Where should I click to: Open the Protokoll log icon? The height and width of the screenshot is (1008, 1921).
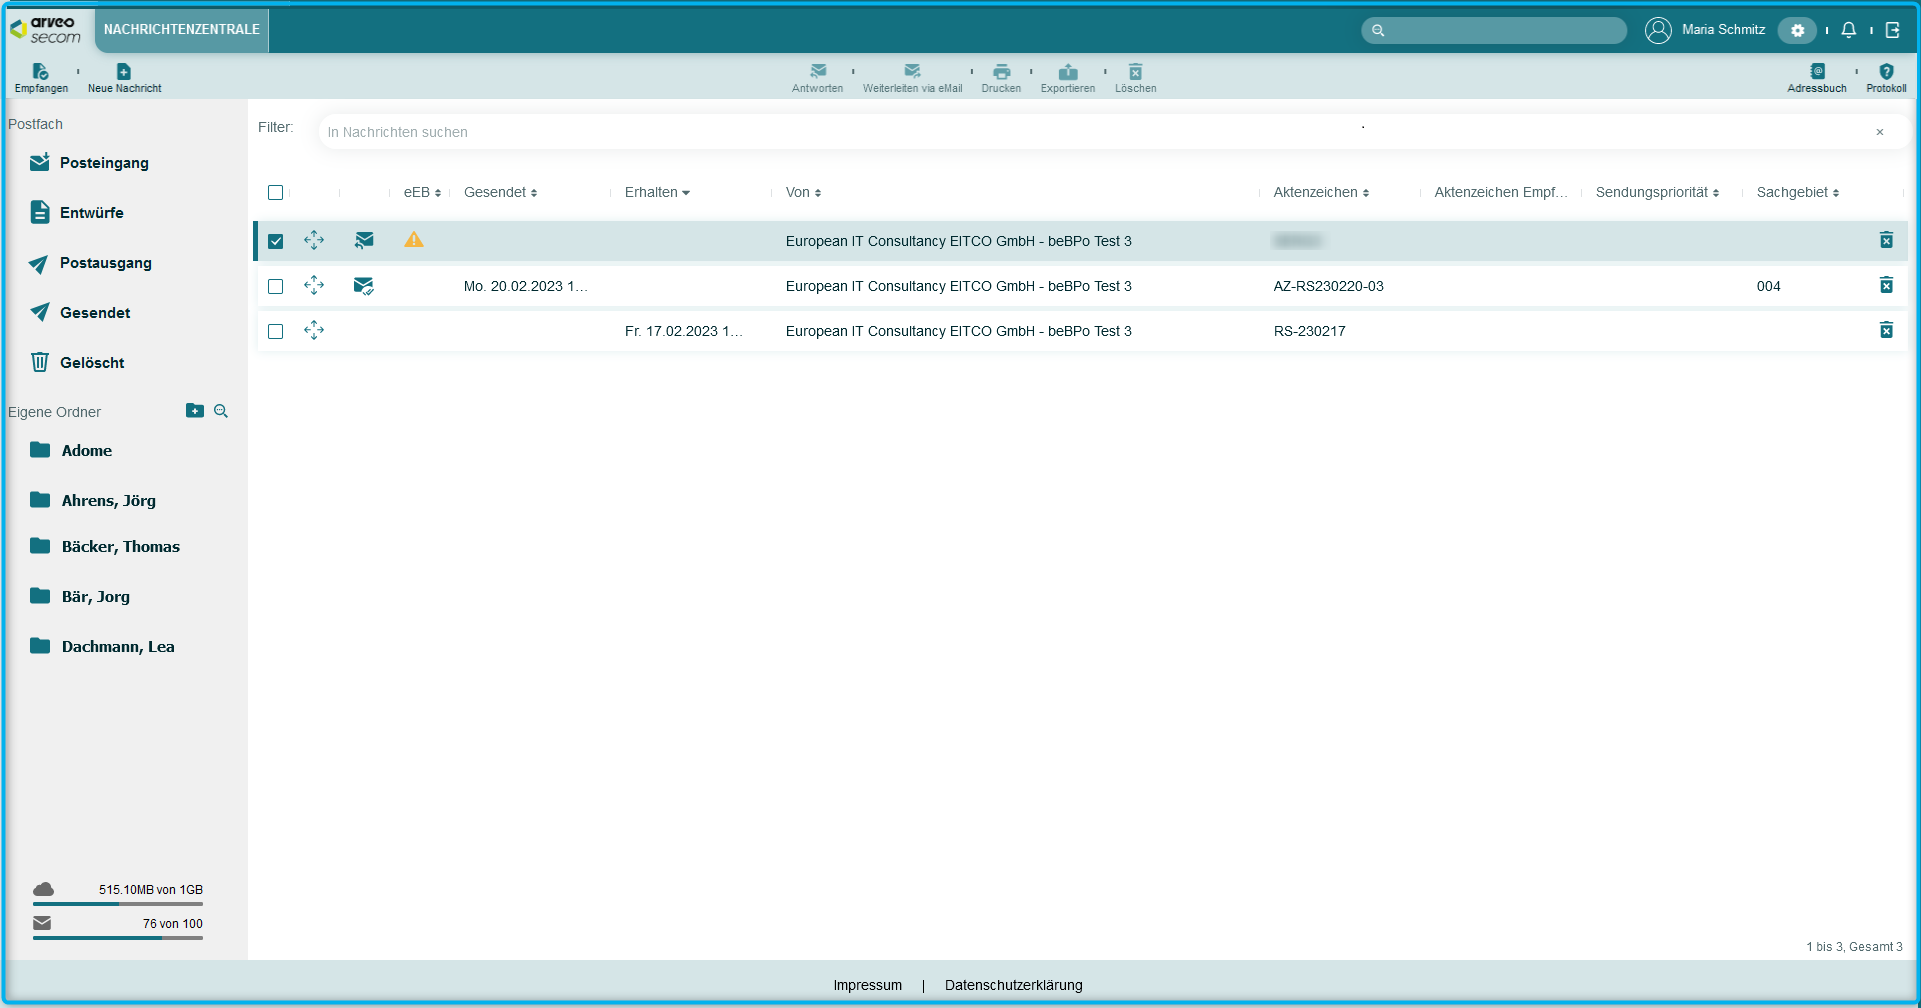(1885, 72)
